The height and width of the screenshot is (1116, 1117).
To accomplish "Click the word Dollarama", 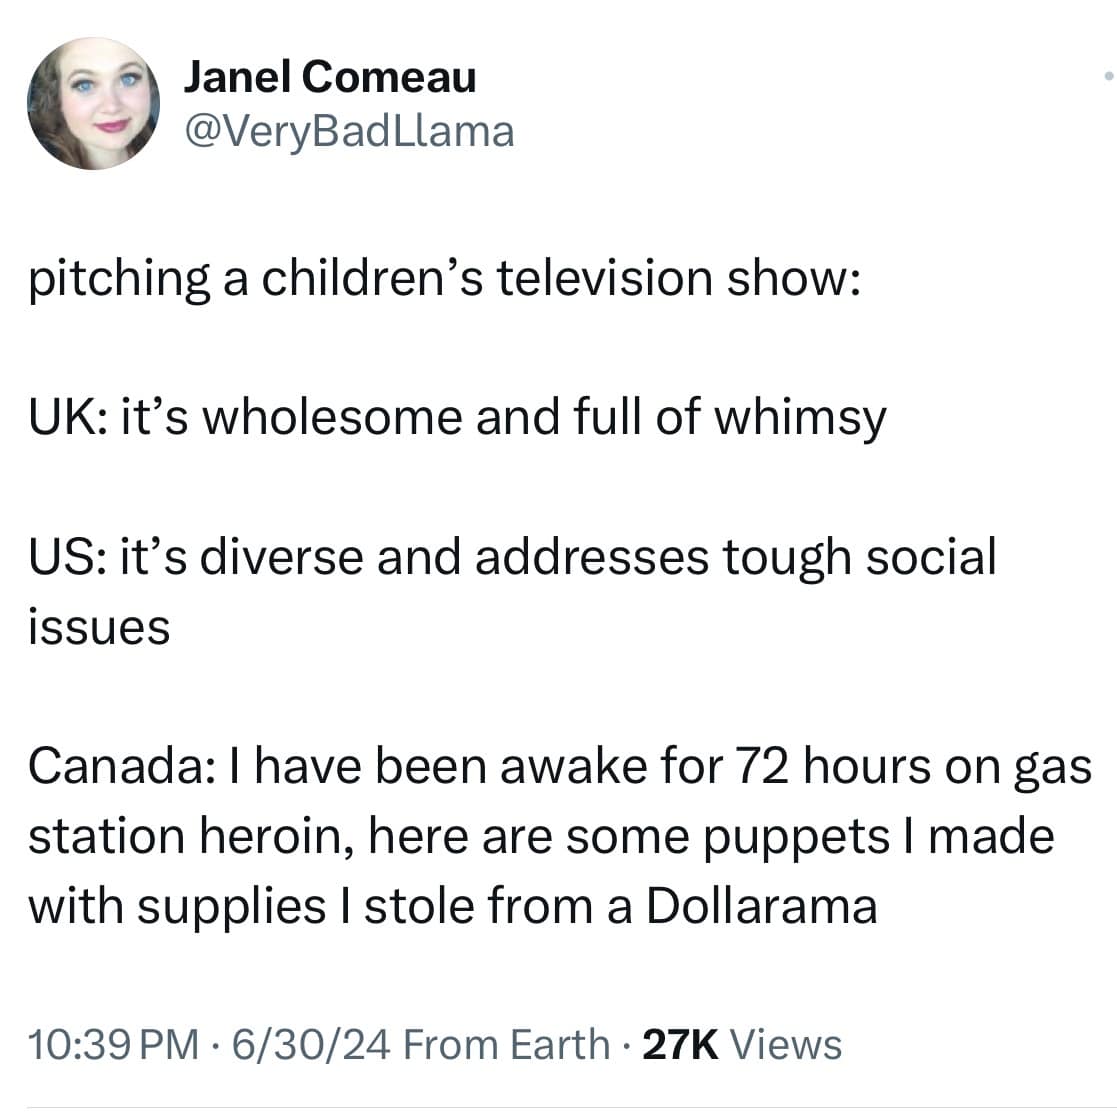I will pos(761,906).
